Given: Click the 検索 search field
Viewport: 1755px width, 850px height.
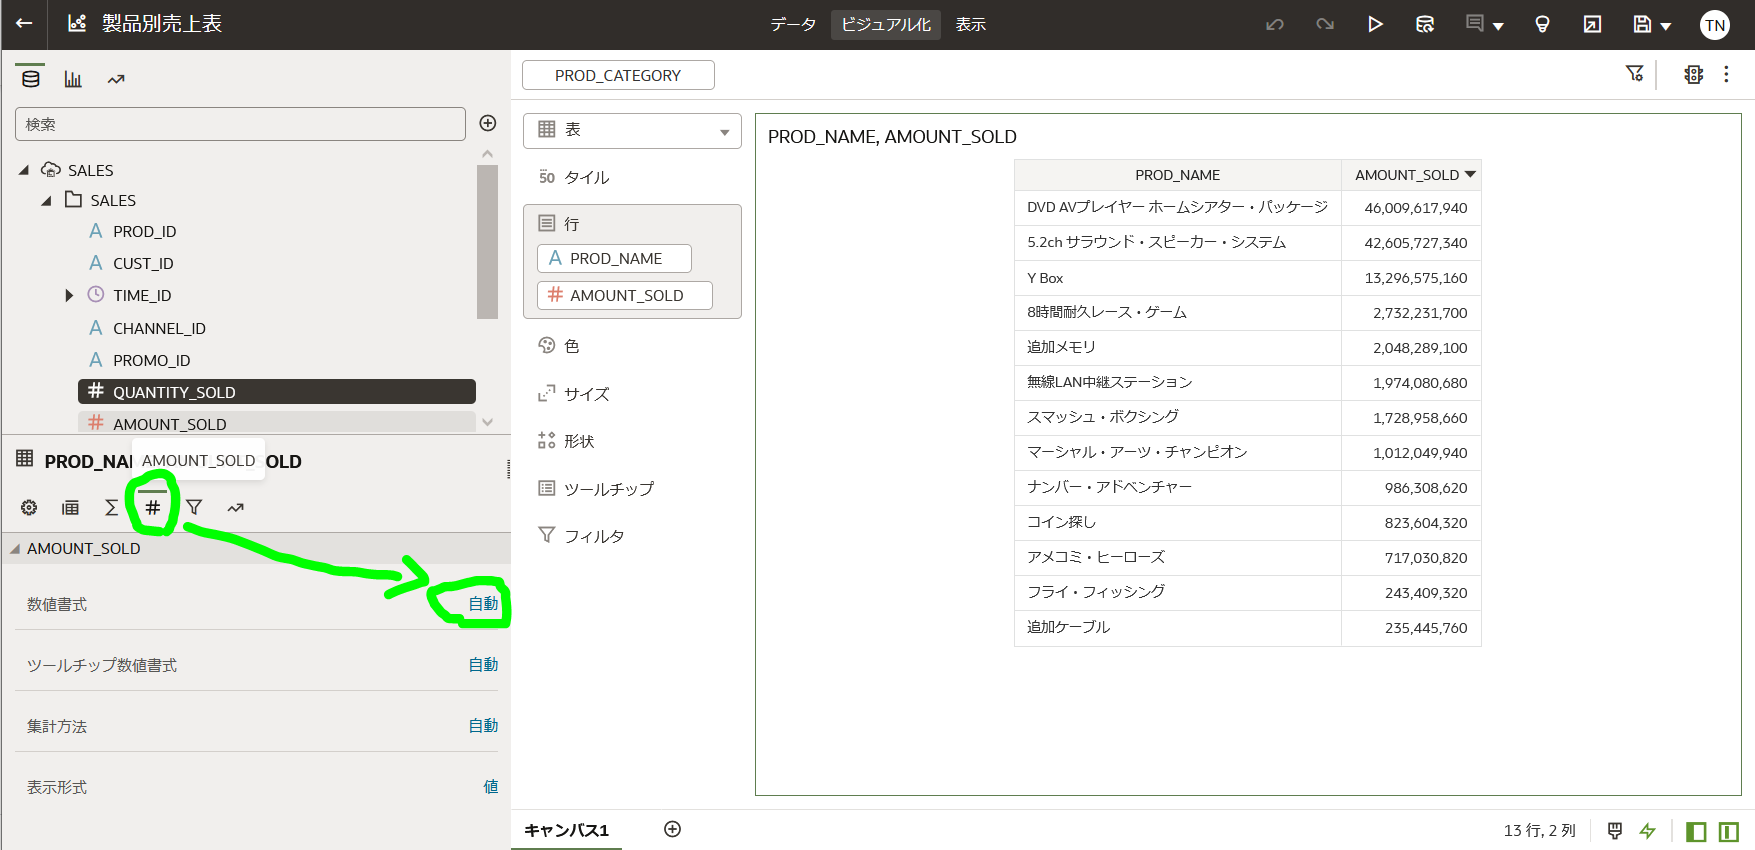Looking at the screenshot, I should pos(240,124).
